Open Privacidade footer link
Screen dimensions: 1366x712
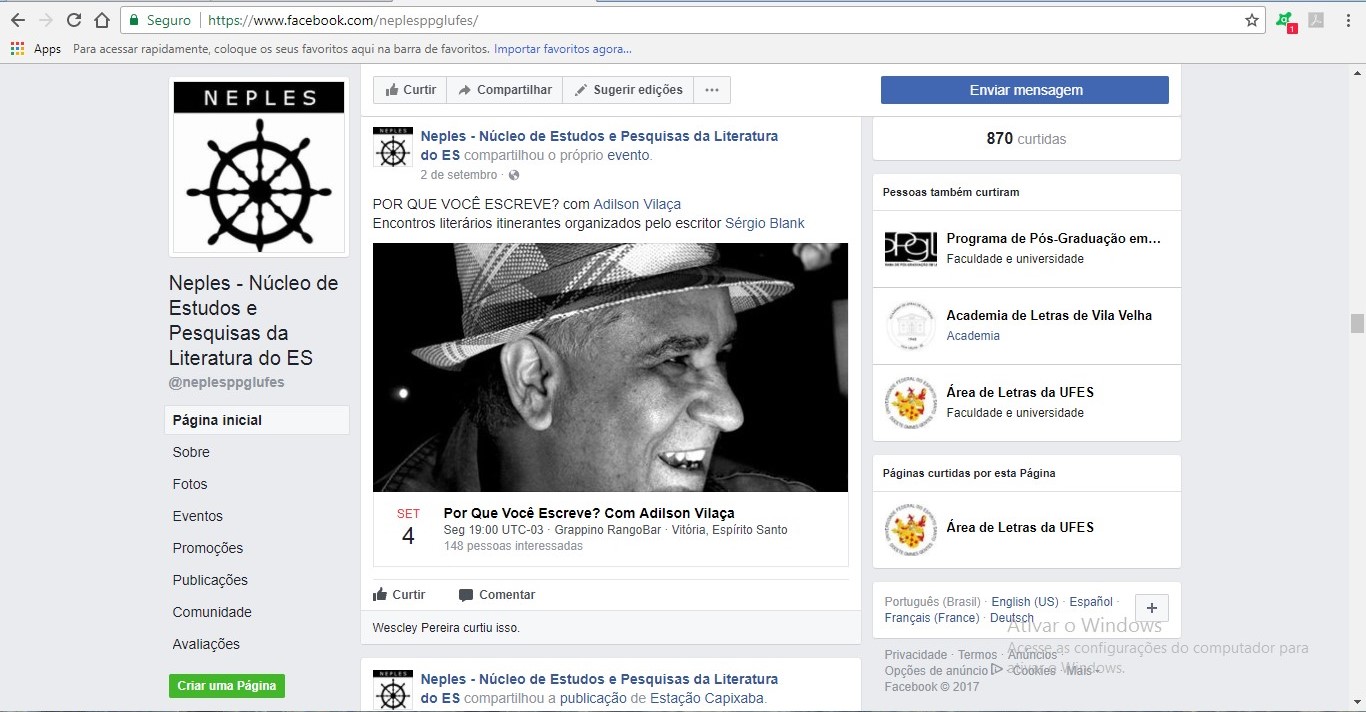click(x=916, y=655)
